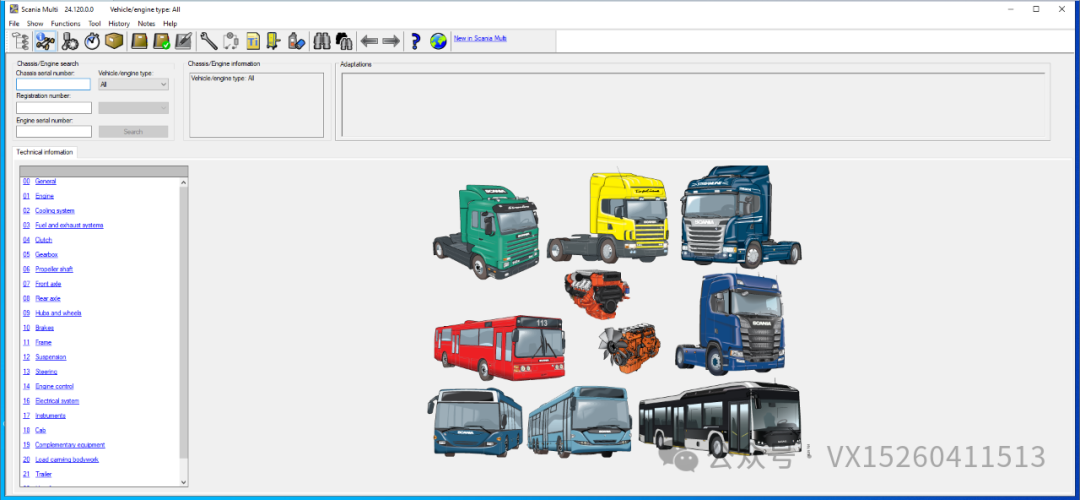1080x500 pixels.
Task: Click the wrench tool icon in toolbar
Action: [x=208, y=41]
